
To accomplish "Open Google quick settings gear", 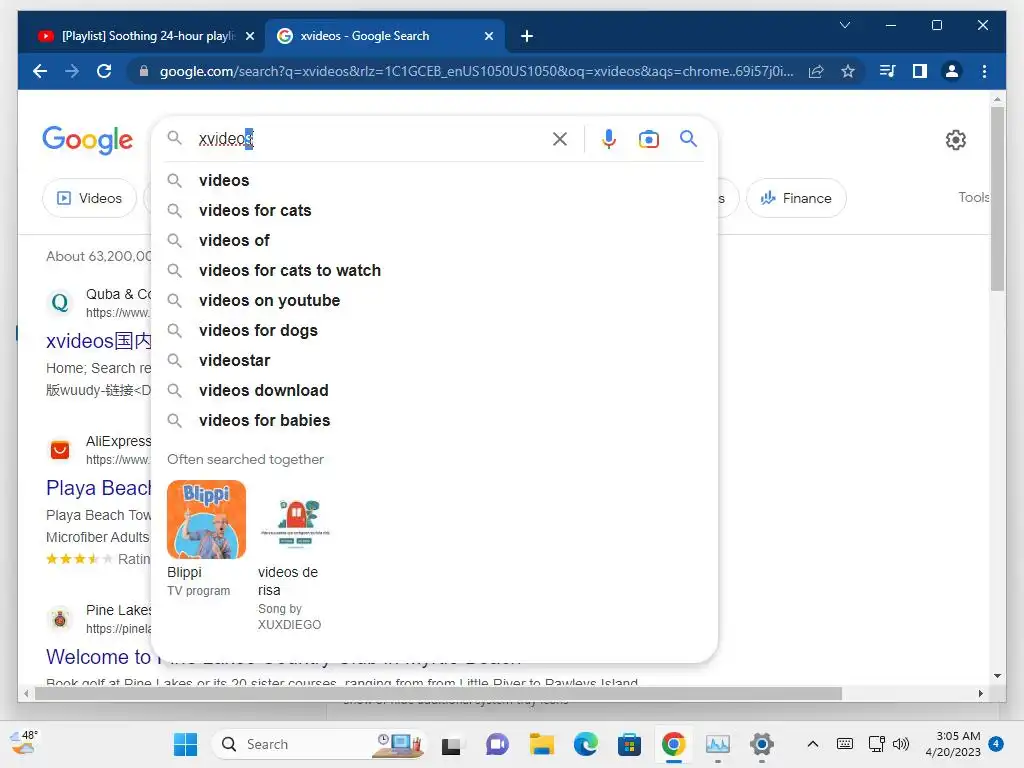I will click(955, 140).
